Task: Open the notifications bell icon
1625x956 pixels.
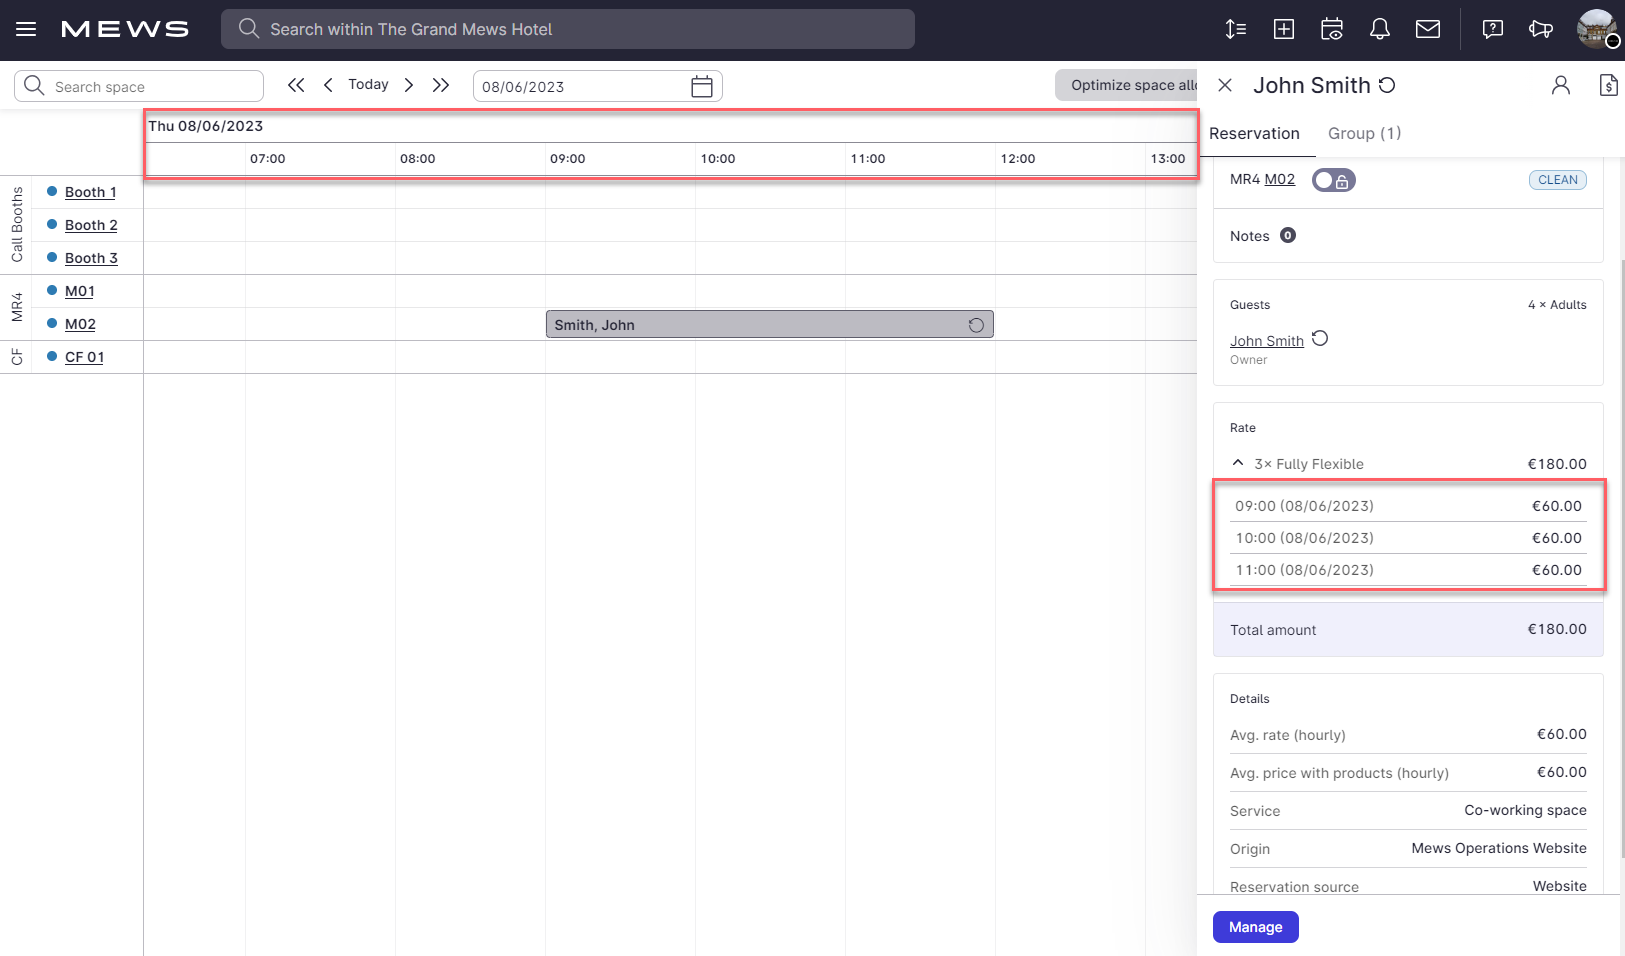Action: [x=1380, y=29]
